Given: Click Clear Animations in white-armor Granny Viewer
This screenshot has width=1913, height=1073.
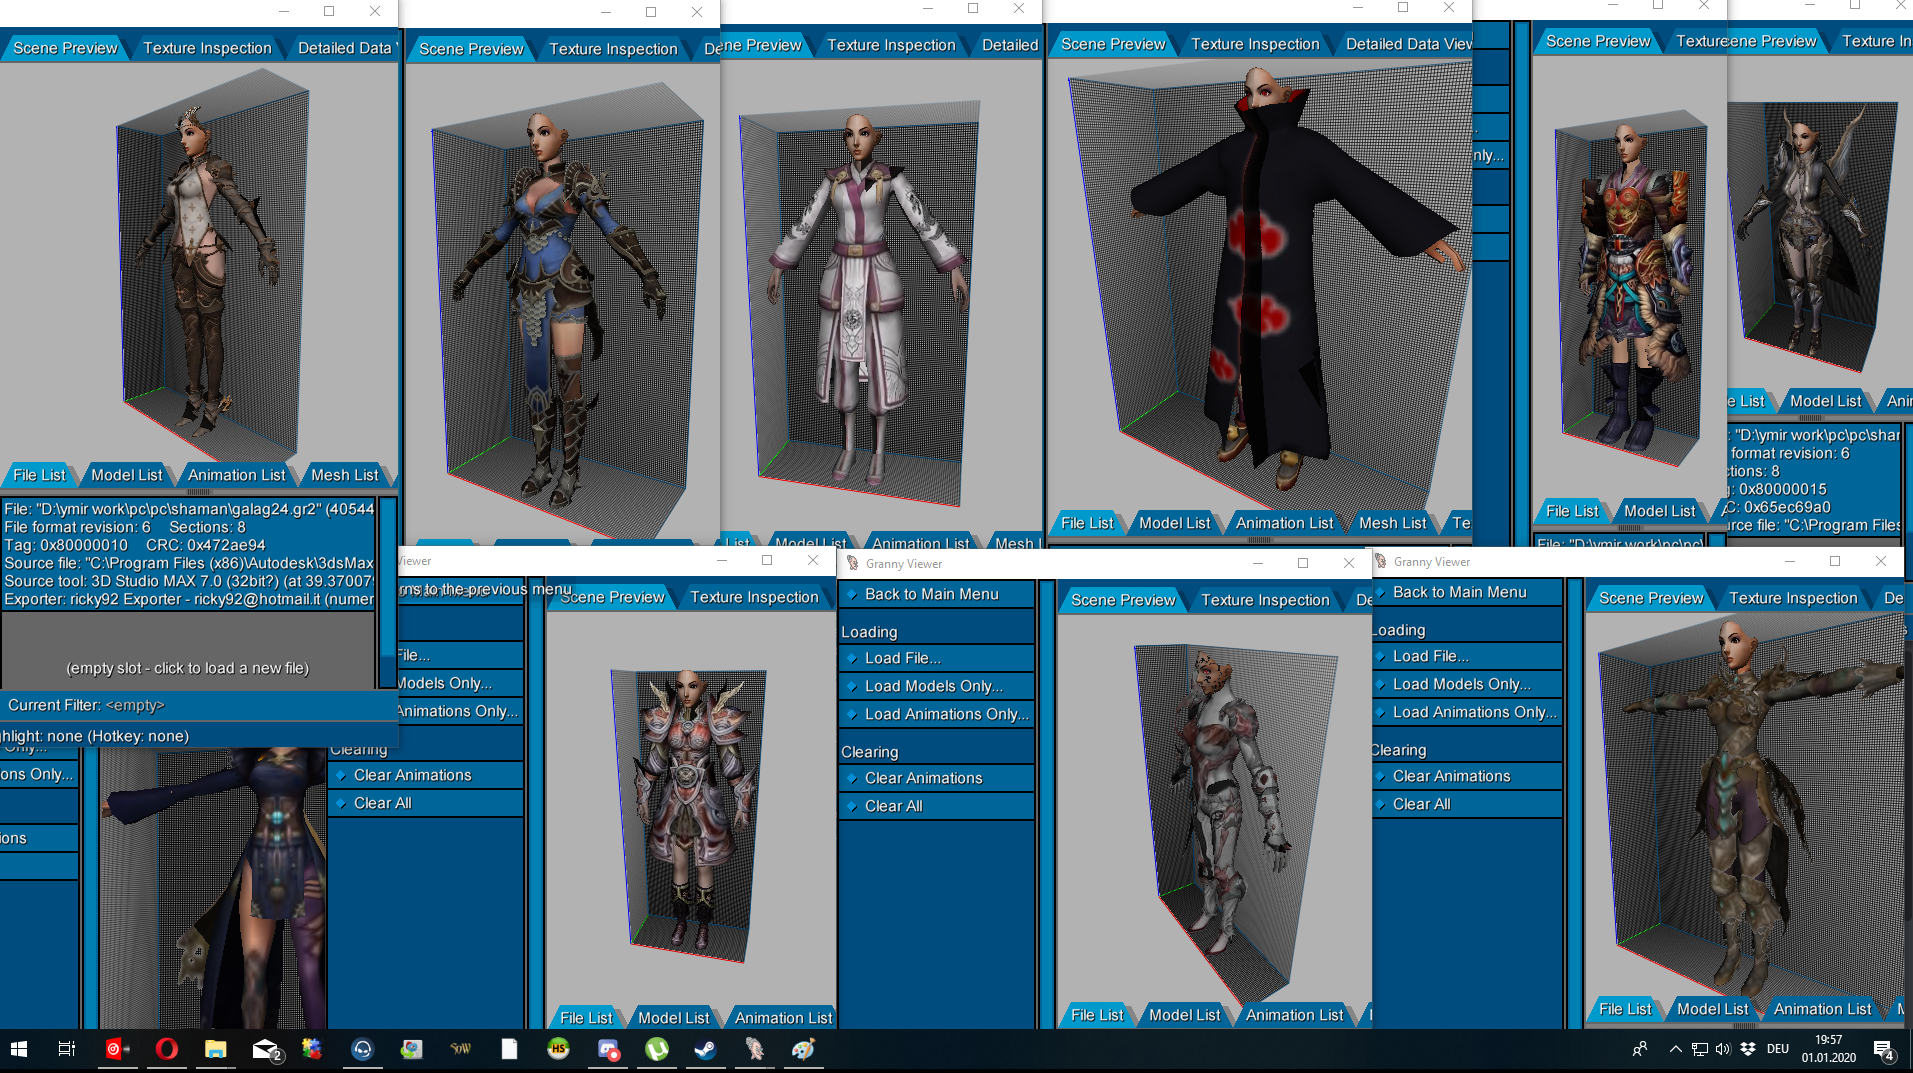Looking at the screenshot, I should click(937, 778).
